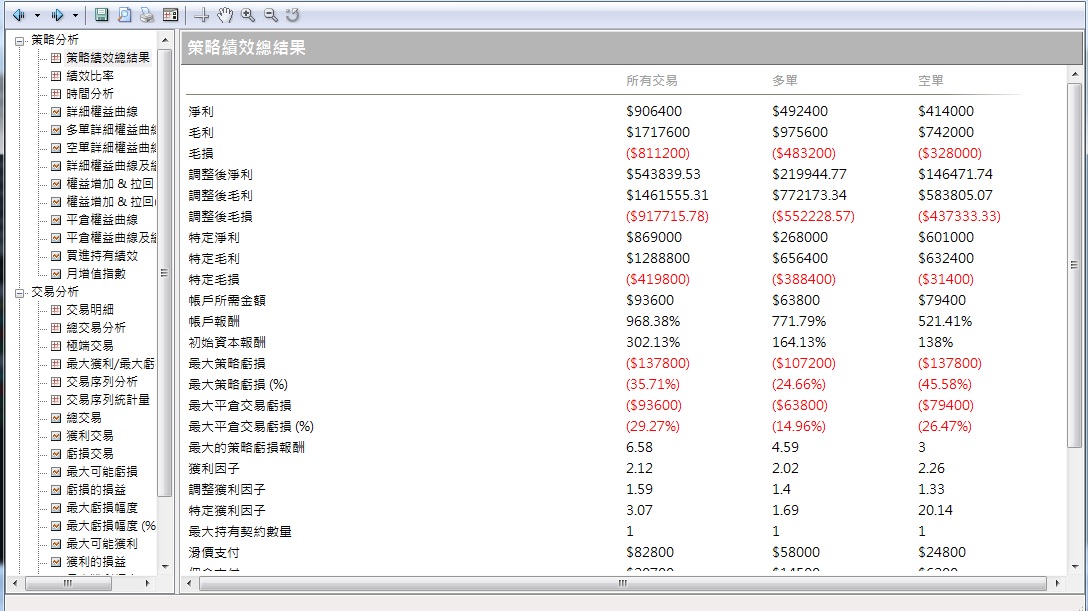Click the zoom out magnifier
The height and width of the screenshot is (611, 1088).
[x=271, y=15]
